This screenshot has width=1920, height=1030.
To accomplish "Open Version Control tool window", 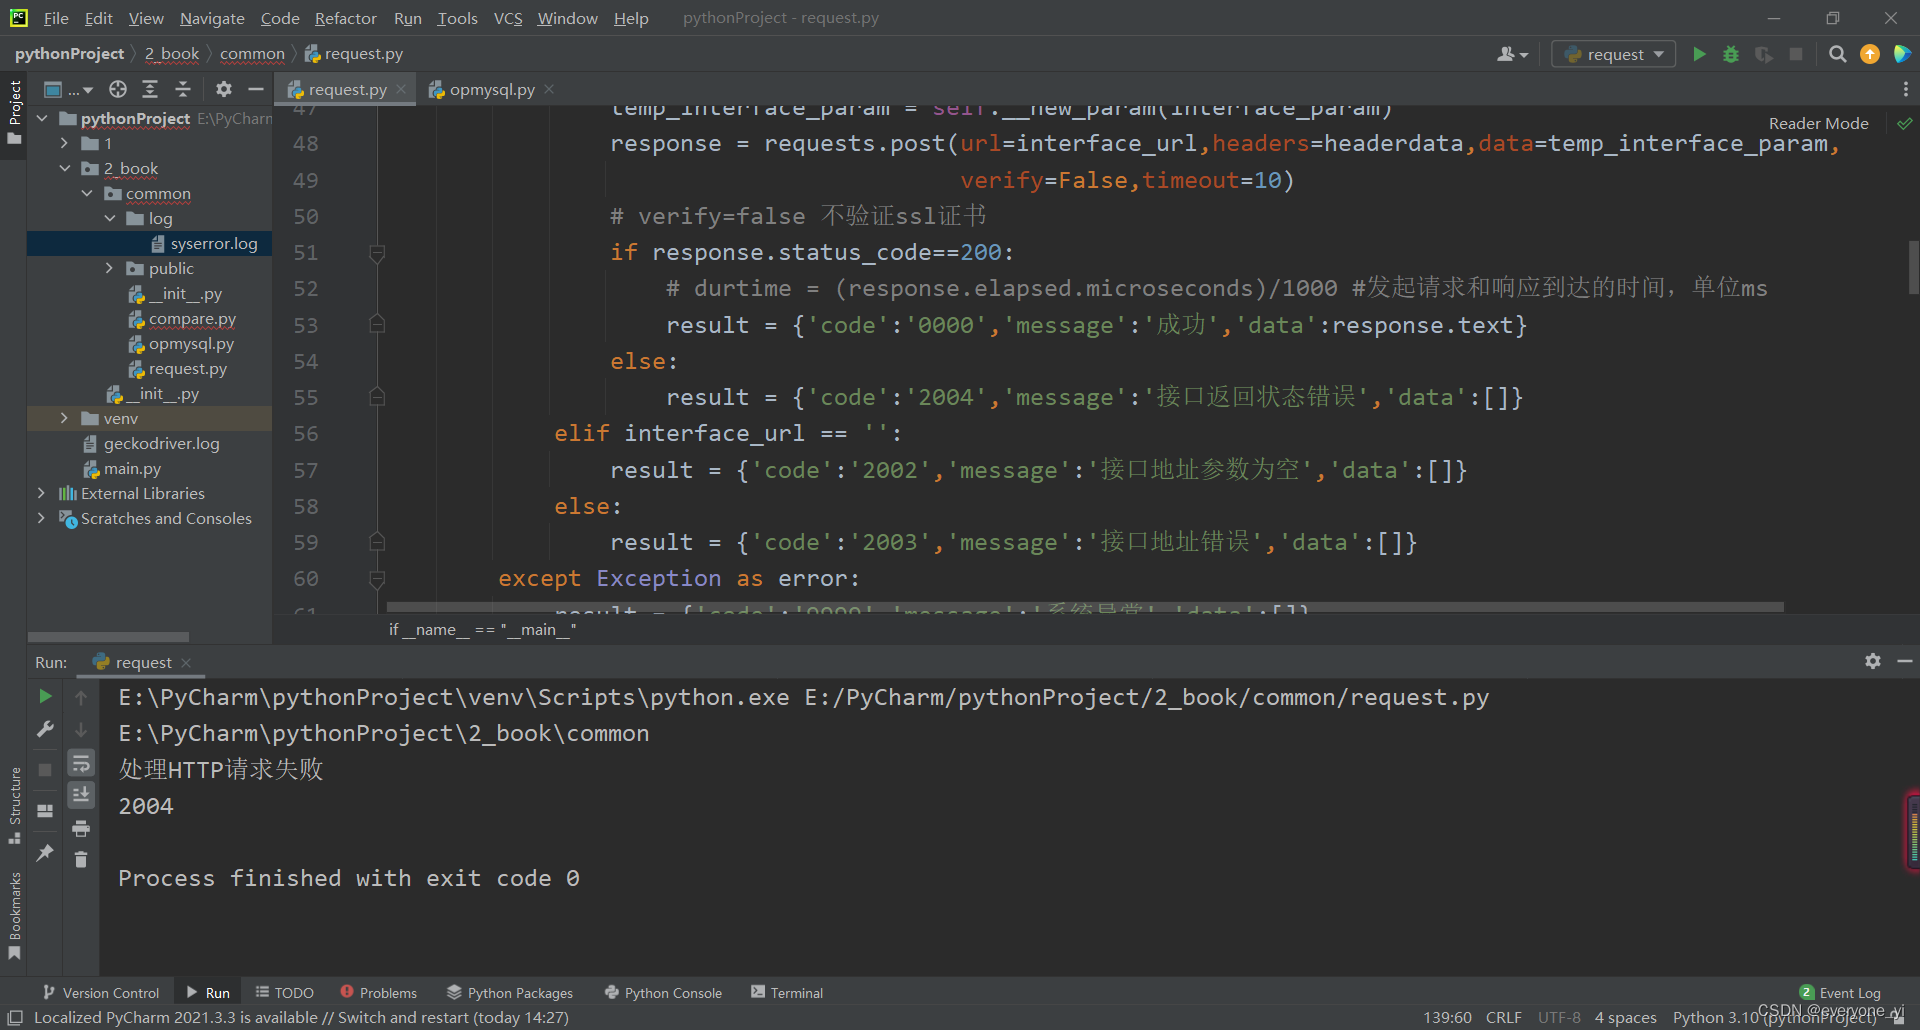I will coord(101,992).
